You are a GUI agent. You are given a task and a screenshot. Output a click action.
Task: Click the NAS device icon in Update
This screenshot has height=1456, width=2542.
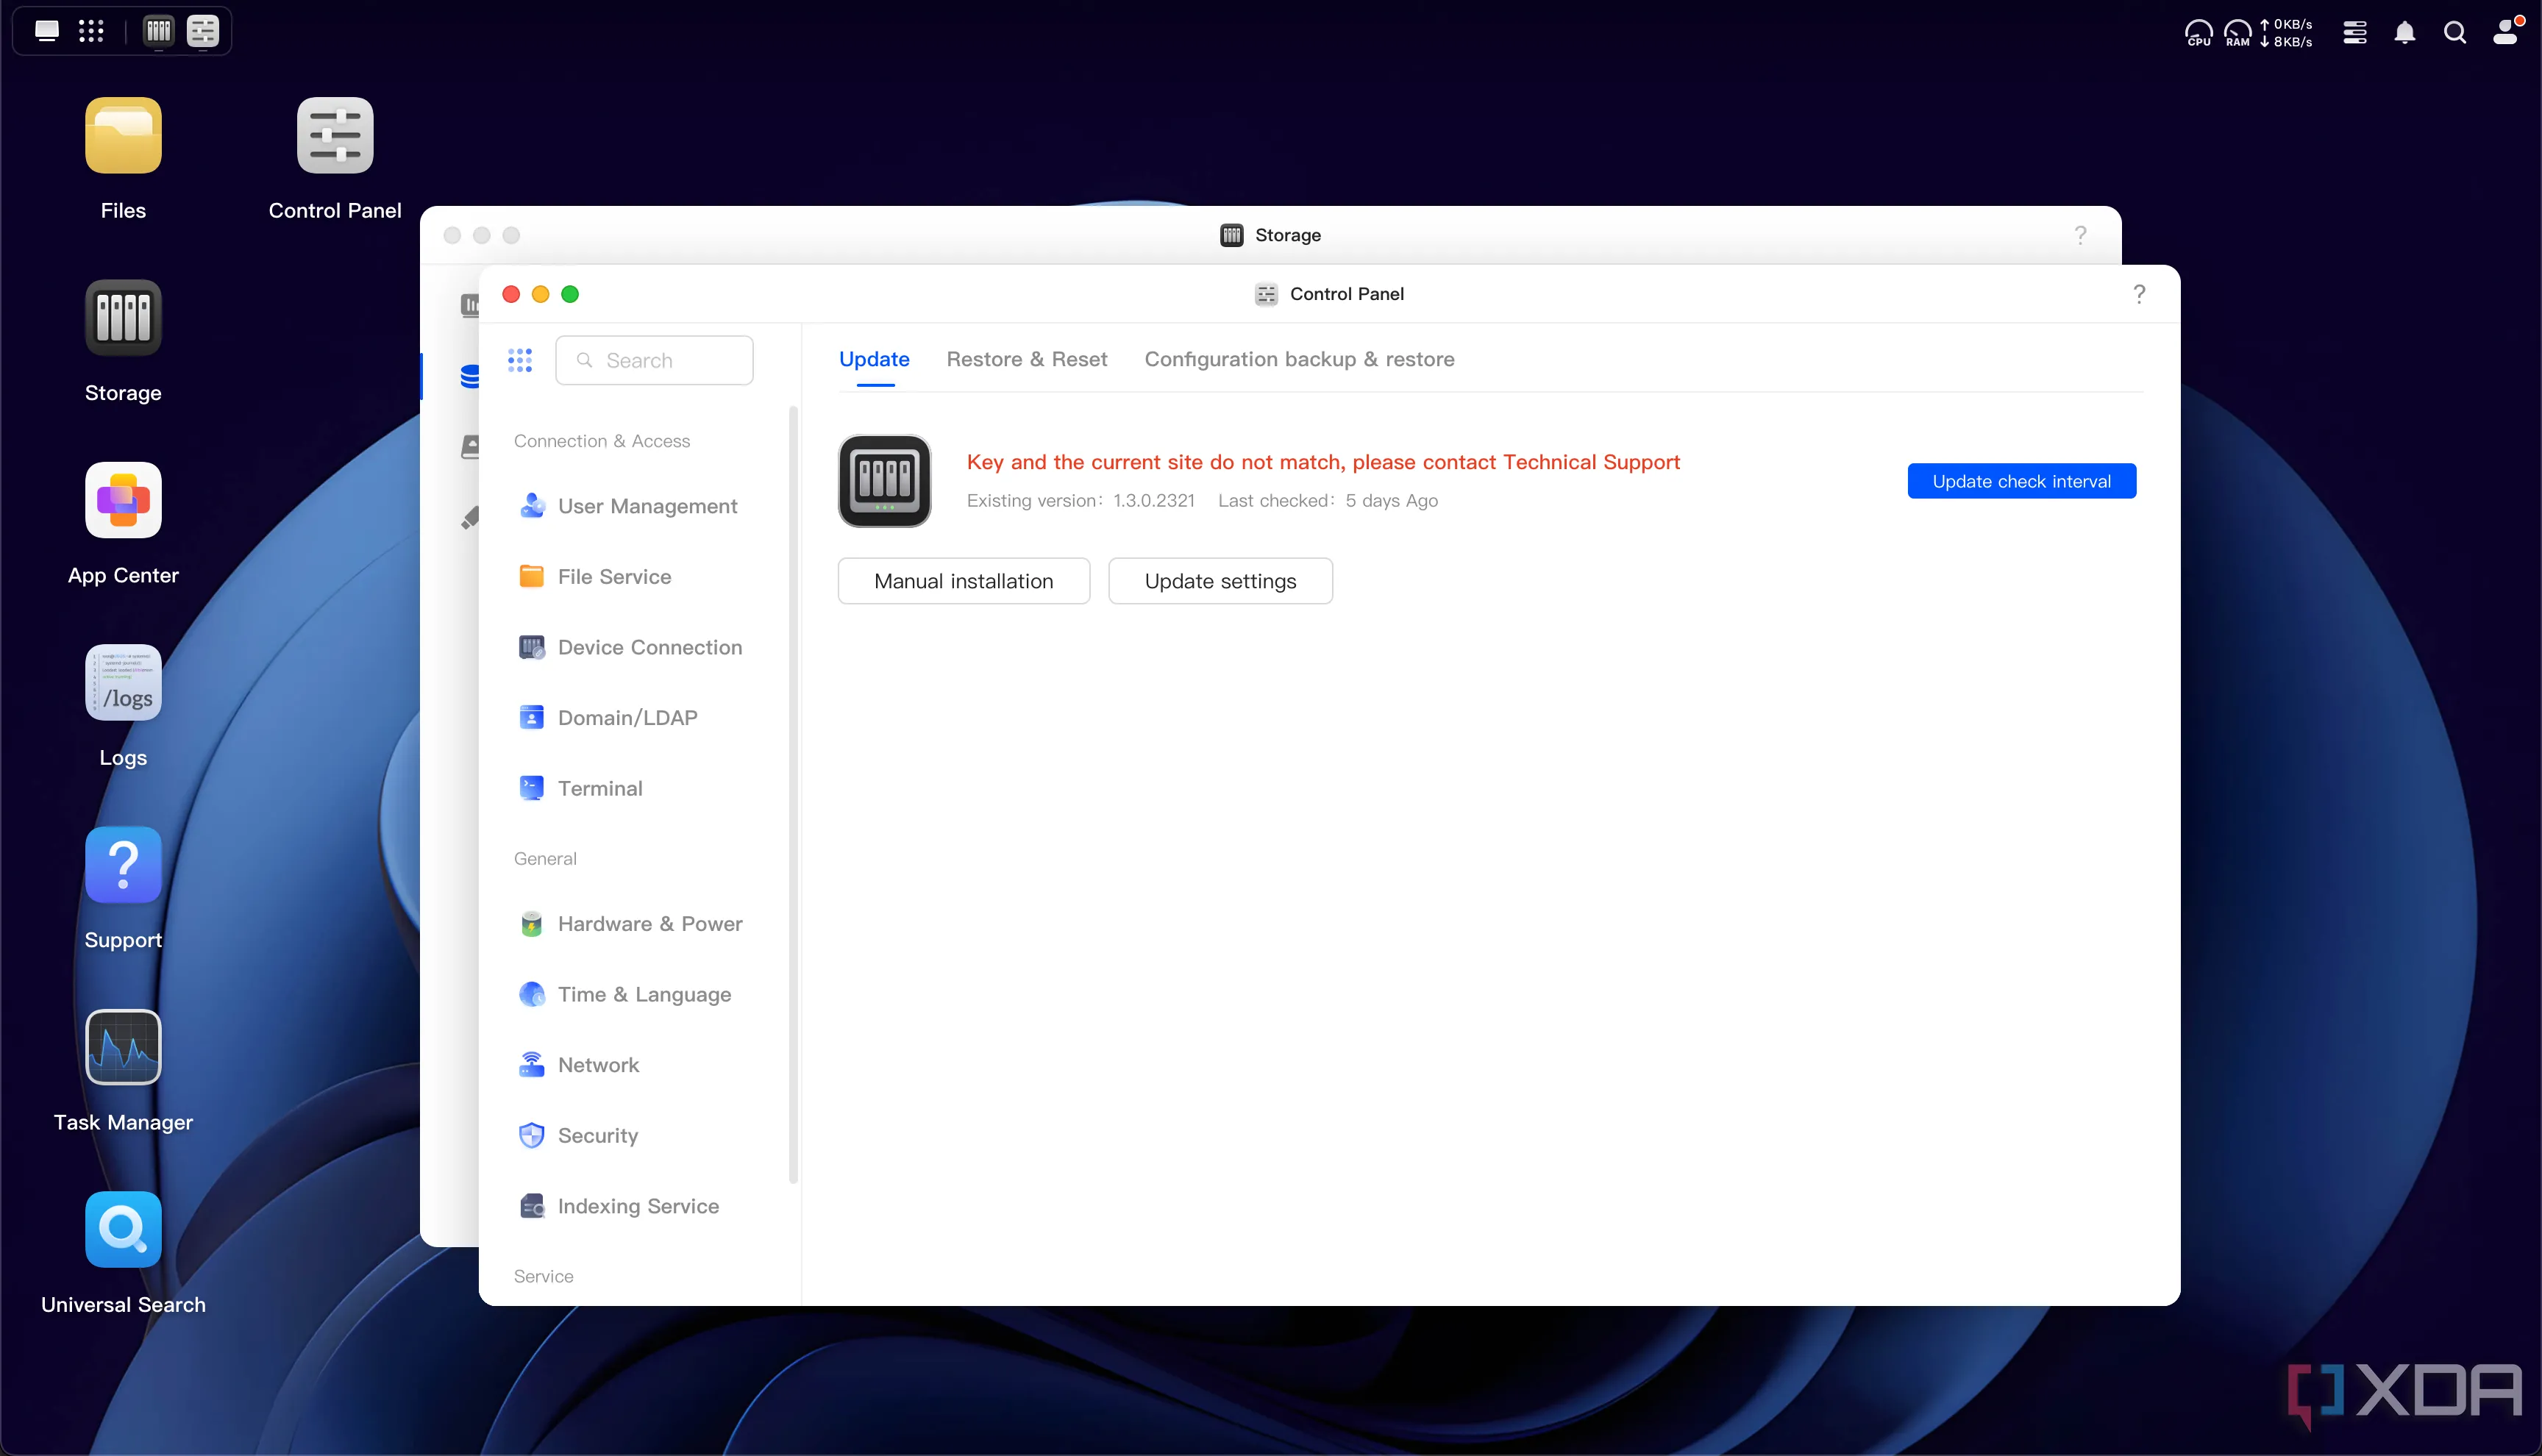pos(885,481)
